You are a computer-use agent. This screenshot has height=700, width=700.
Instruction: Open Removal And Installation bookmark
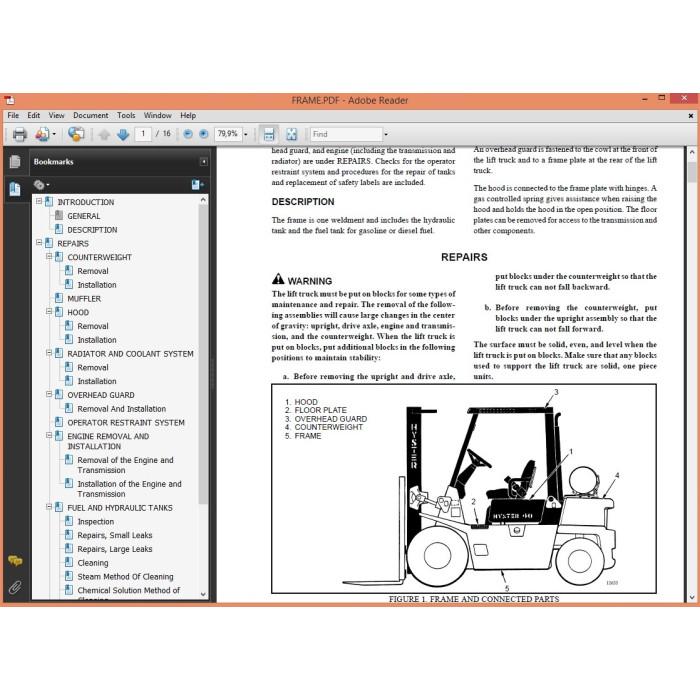pos(121,409)
